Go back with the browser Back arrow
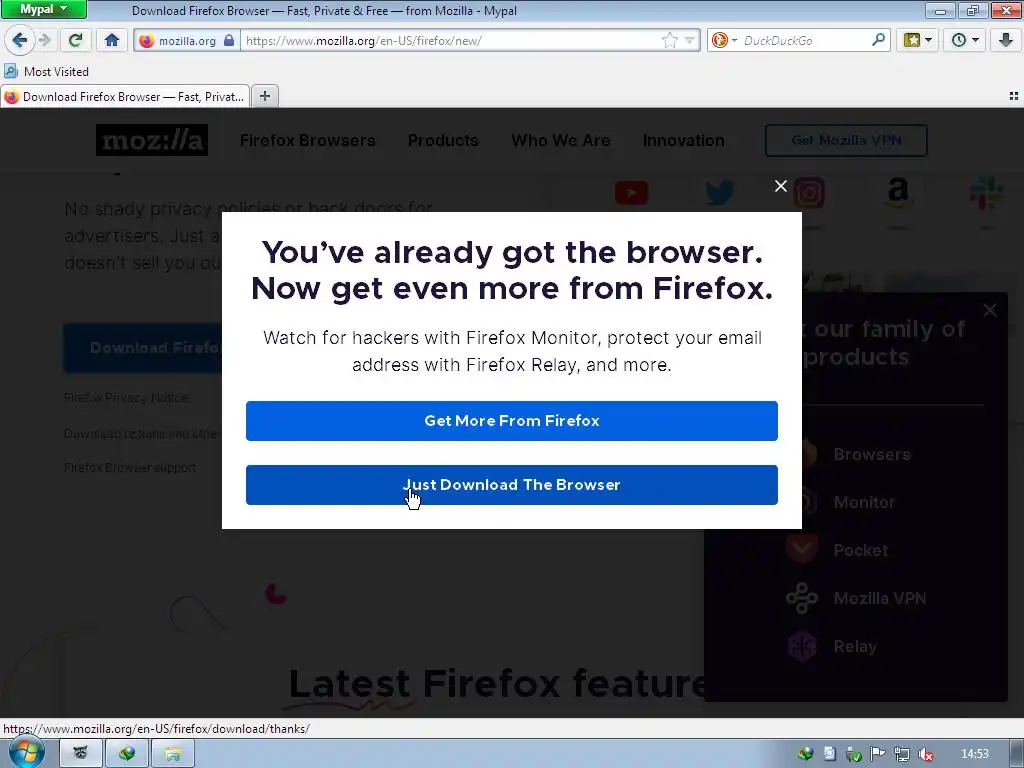1024x768 pixels. pos(19,40)
